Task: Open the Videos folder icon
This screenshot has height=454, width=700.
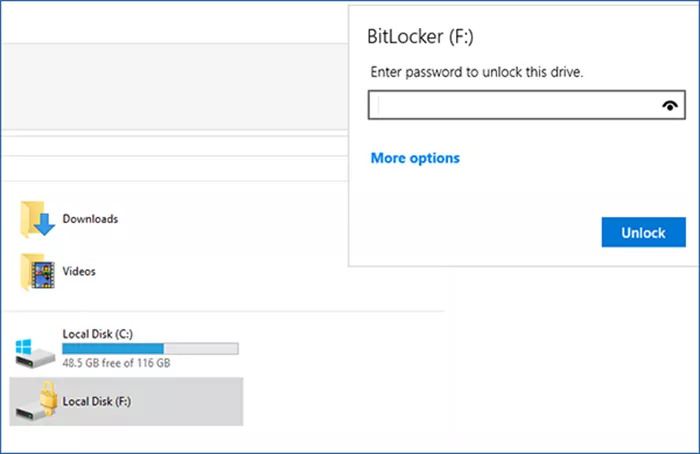Action: [x=37, y=271]
